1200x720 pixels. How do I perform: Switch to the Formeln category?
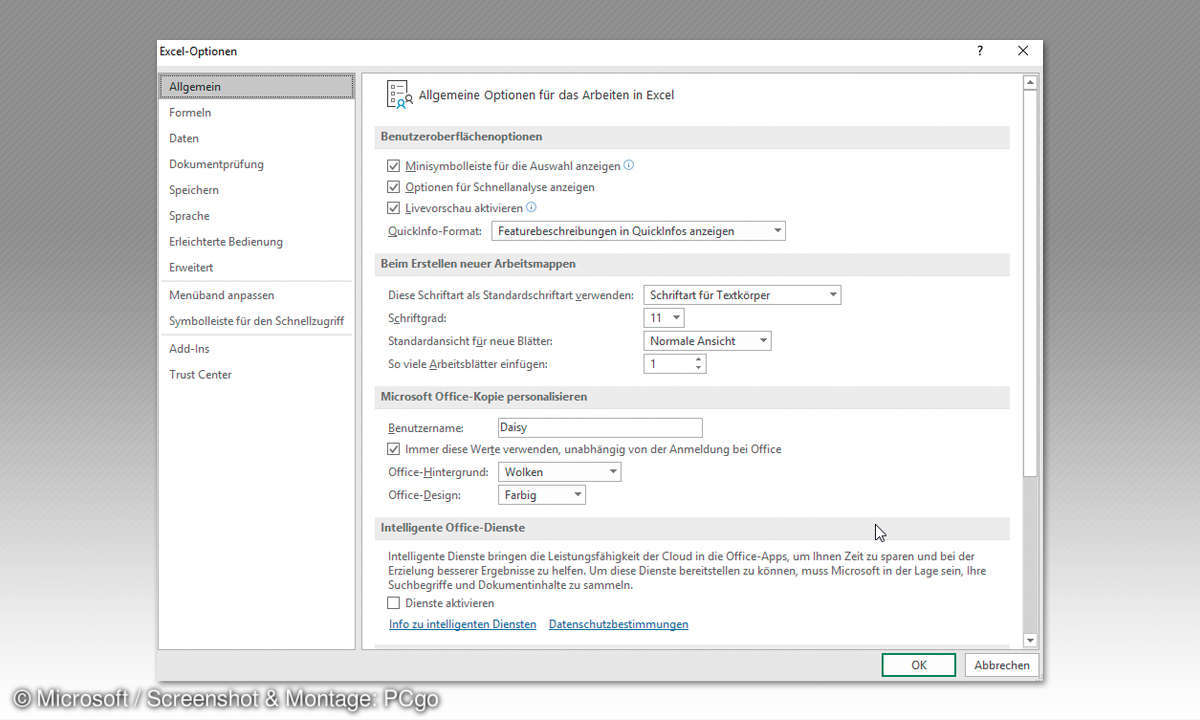(x=257, y=113)
